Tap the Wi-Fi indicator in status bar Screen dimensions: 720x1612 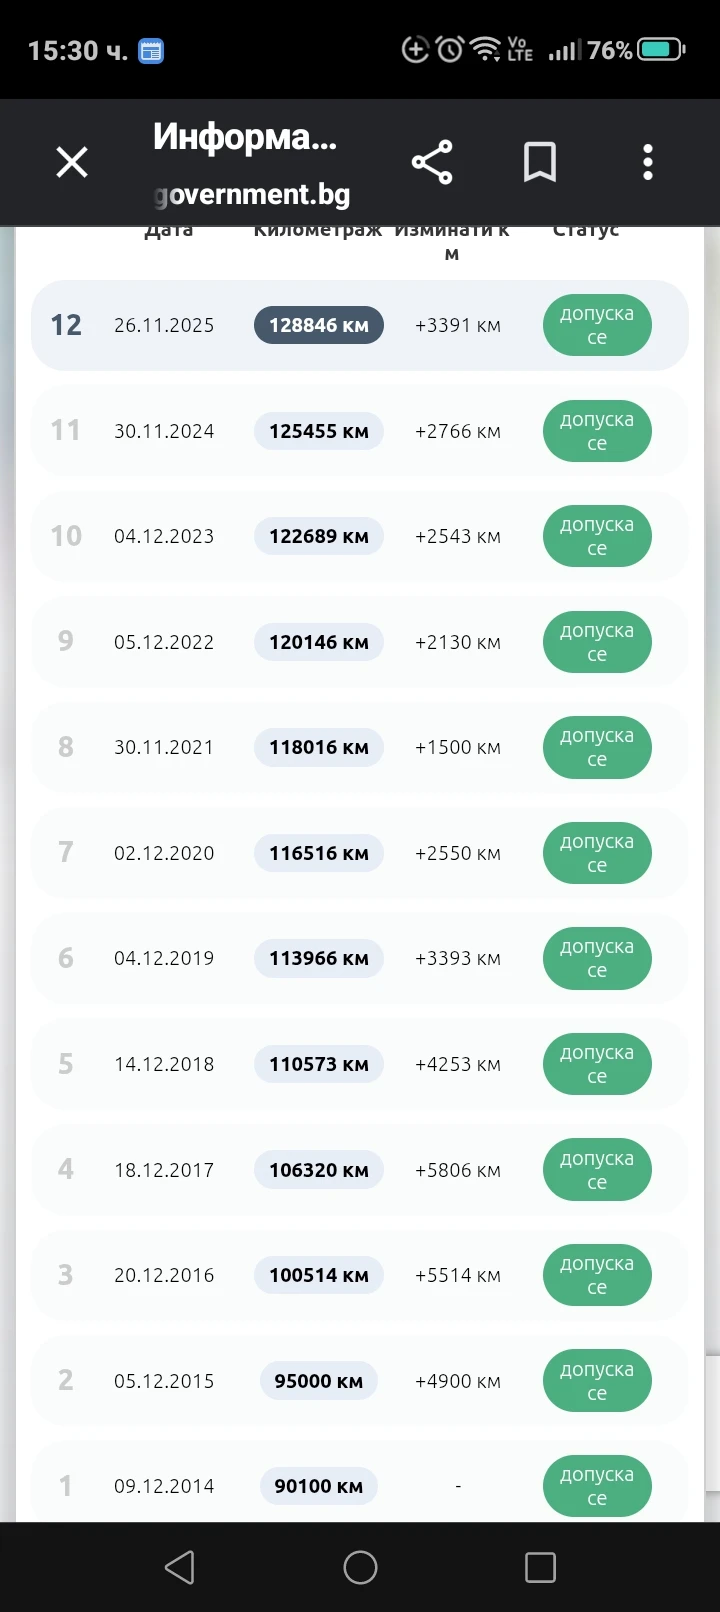pos(486,49)
